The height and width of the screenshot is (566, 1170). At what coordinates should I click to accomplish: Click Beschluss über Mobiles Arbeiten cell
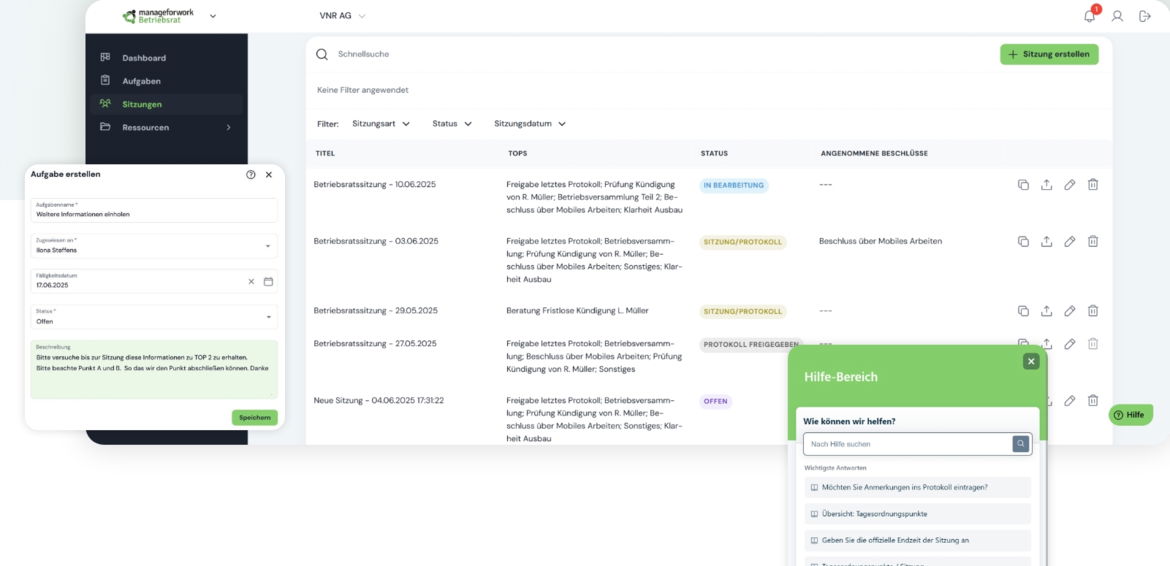point(880,242)
